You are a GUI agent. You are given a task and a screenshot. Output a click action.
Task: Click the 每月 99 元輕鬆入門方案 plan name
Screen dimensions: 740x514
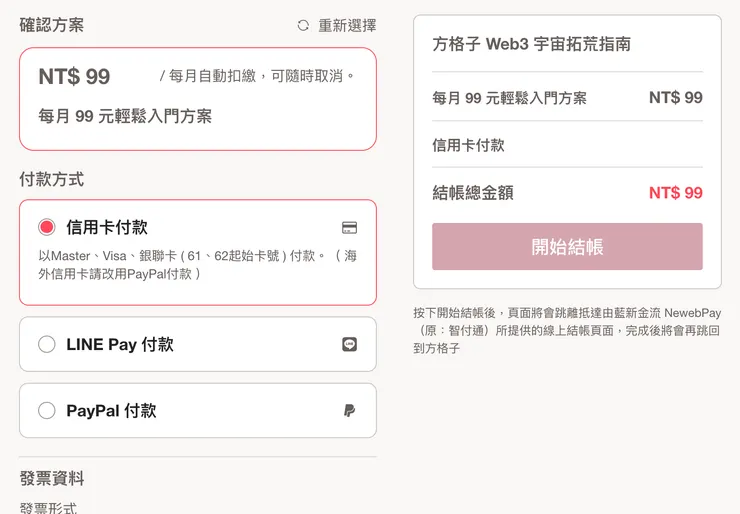125,116
